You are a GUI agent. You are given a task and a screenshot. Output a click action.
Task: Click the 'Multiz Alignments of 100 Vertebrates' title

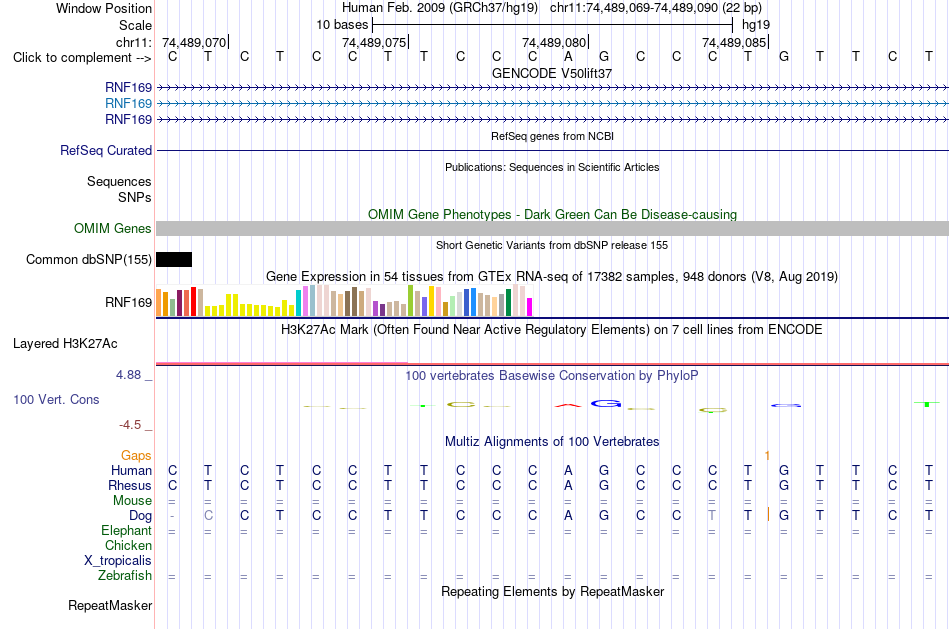click(552, 442)
